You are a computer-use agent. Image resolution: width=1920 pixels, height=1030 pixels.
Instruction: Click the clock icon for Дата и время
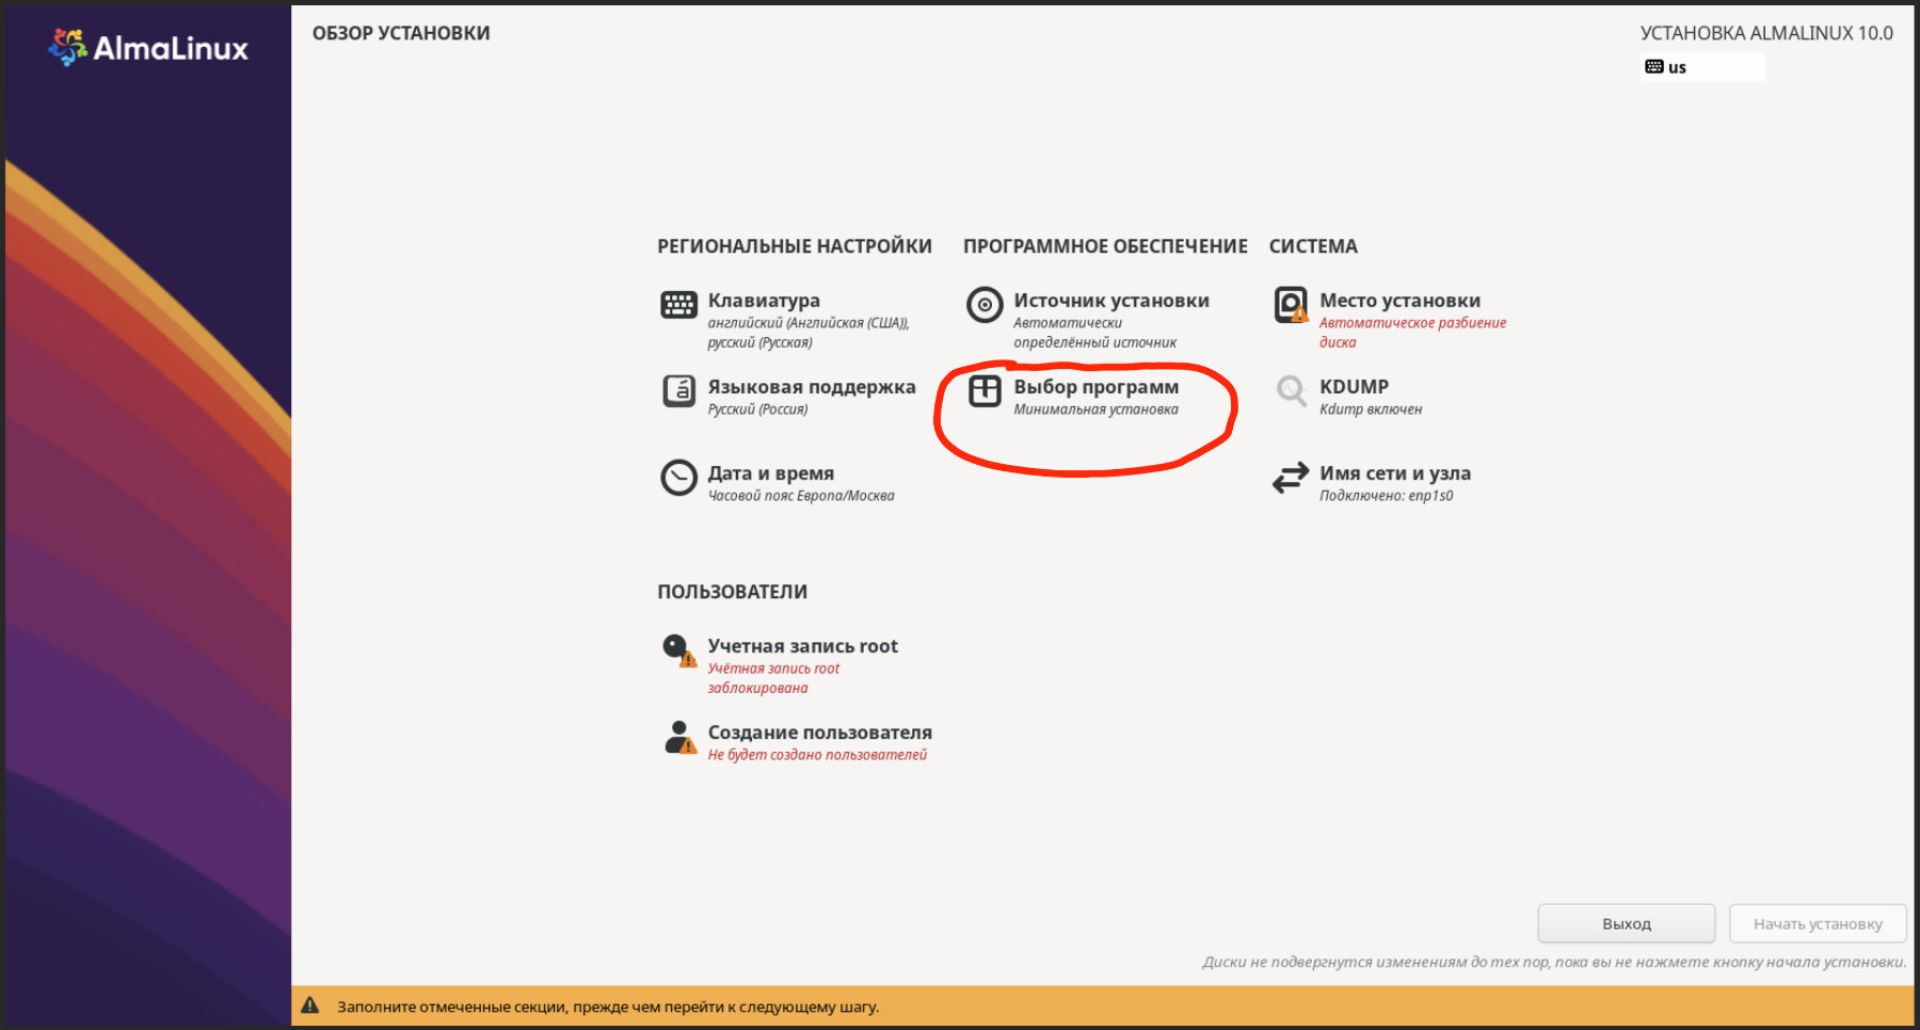coord(678,477)
